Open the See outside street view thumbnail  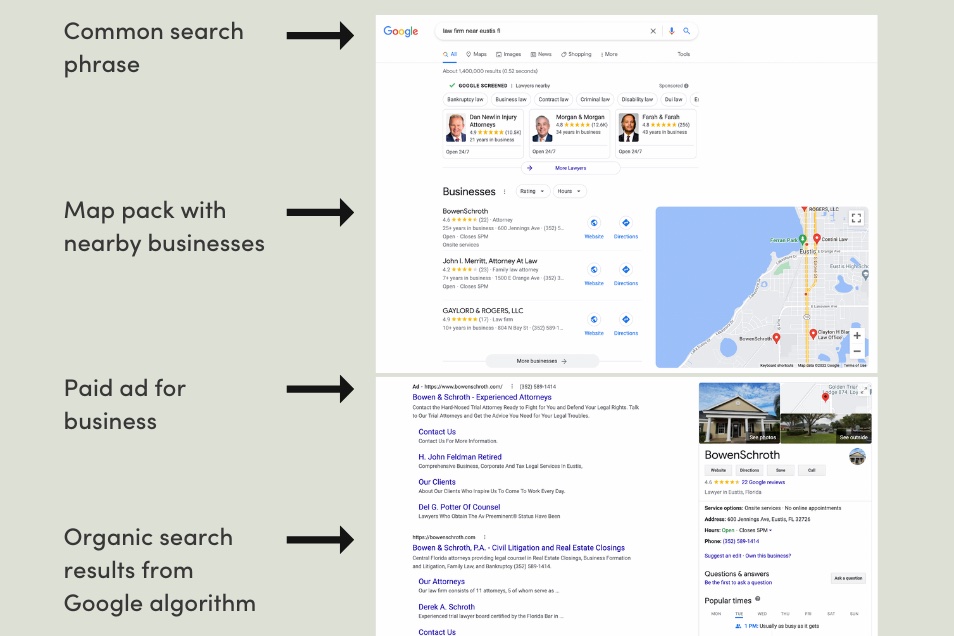(x=826, y=428)
